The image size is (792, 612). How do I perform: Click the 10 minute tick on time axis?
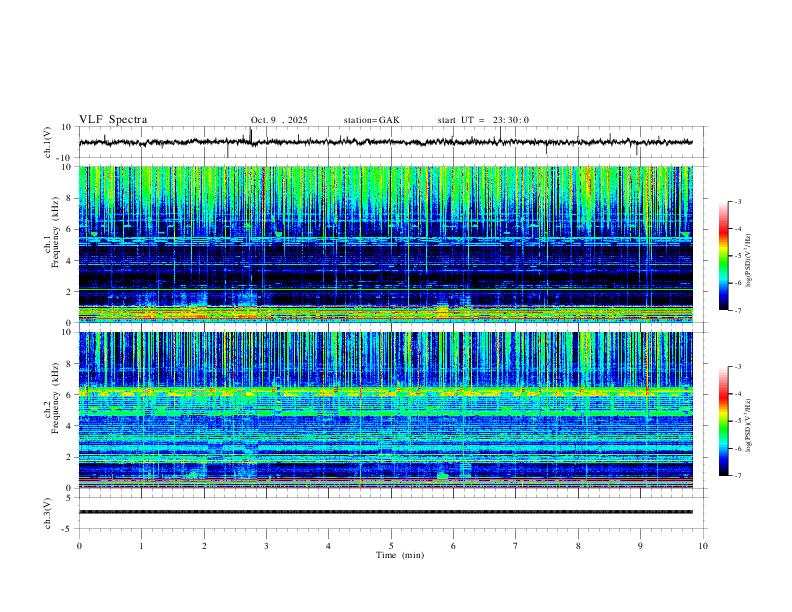pos(703,546)
